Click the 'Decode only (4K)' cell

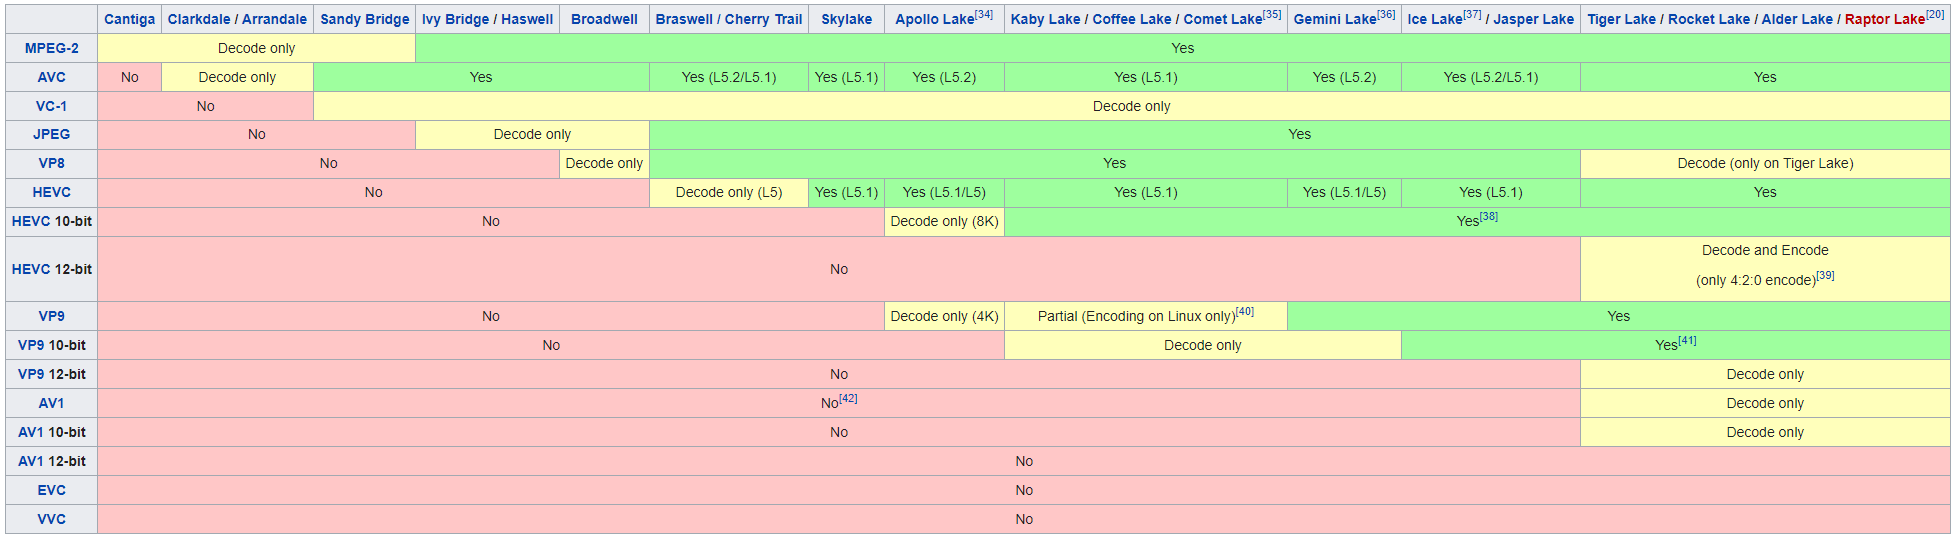(x=944, y=316)
